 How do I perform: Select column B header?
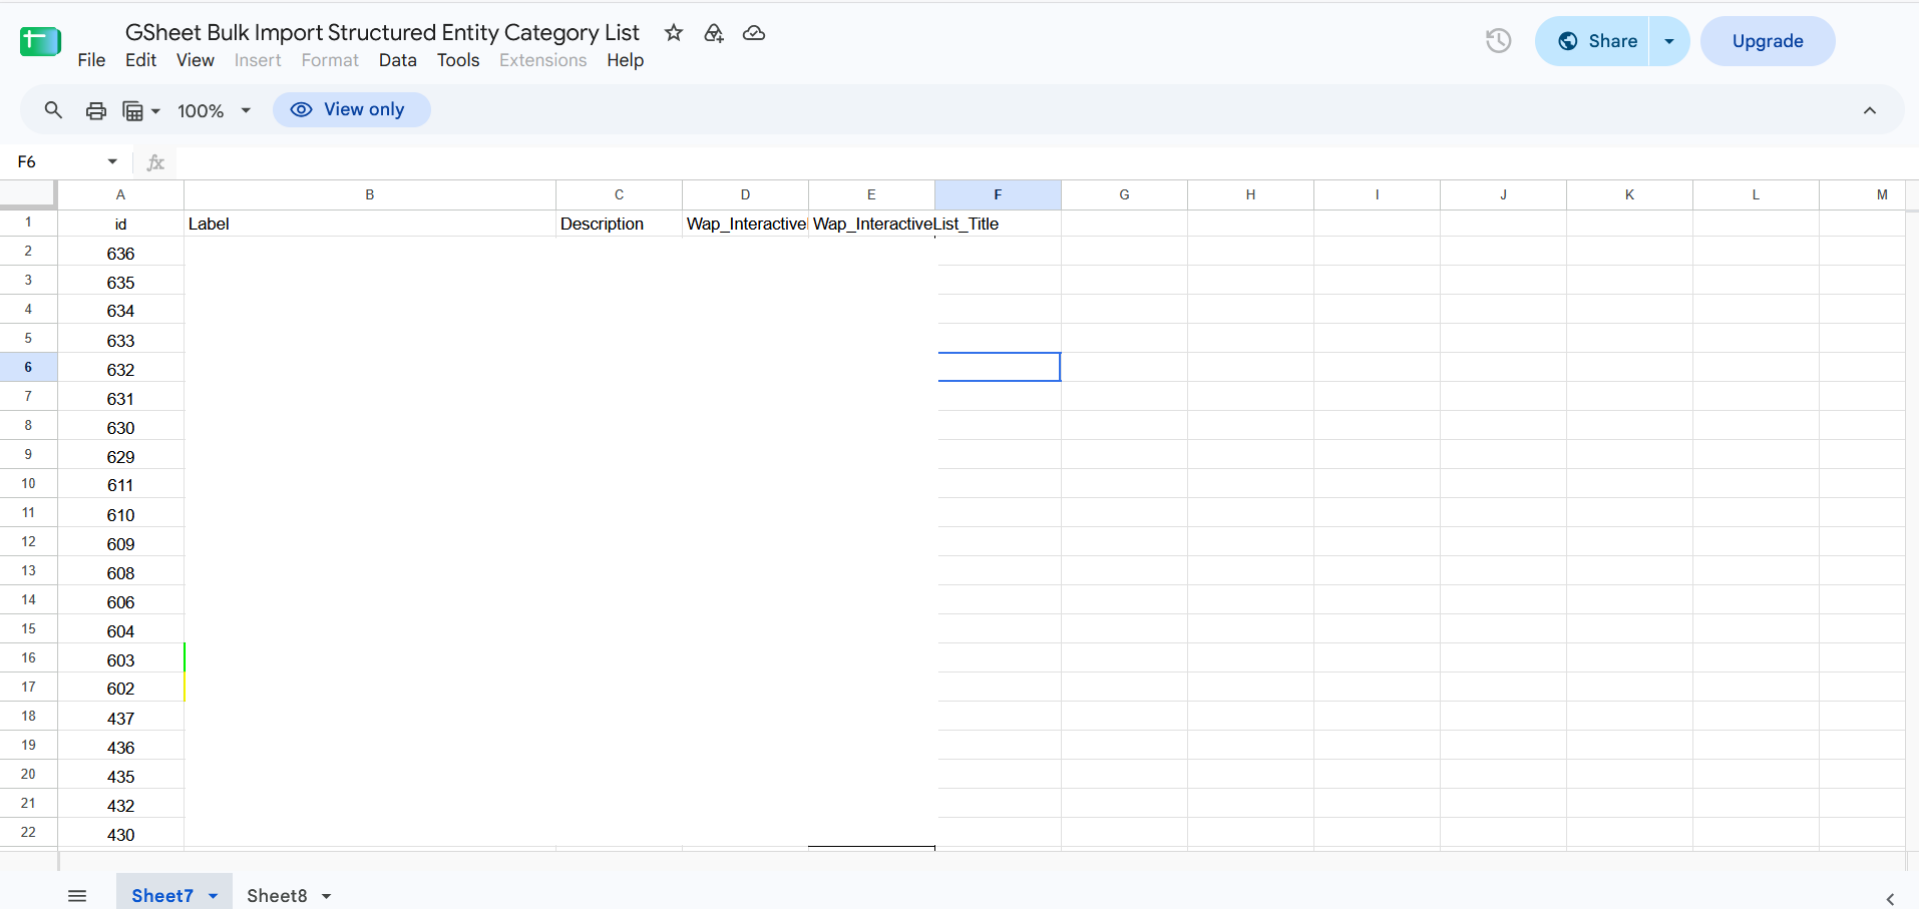369,195
